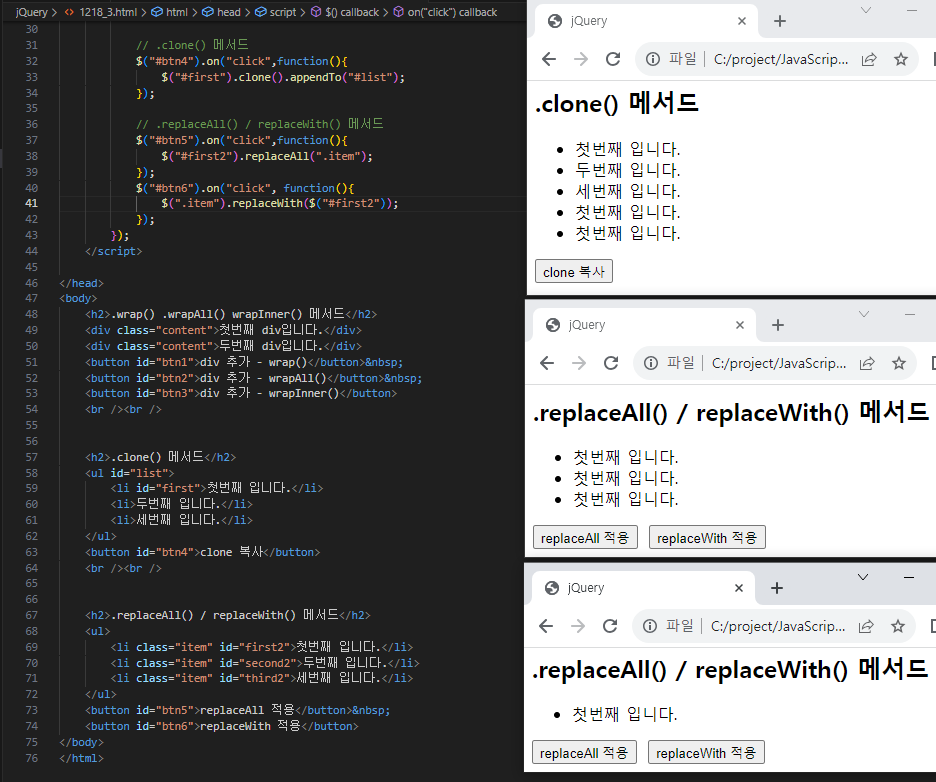Open new tab in middle browser window
Viewport: 936px width, 782px height.
778,325
